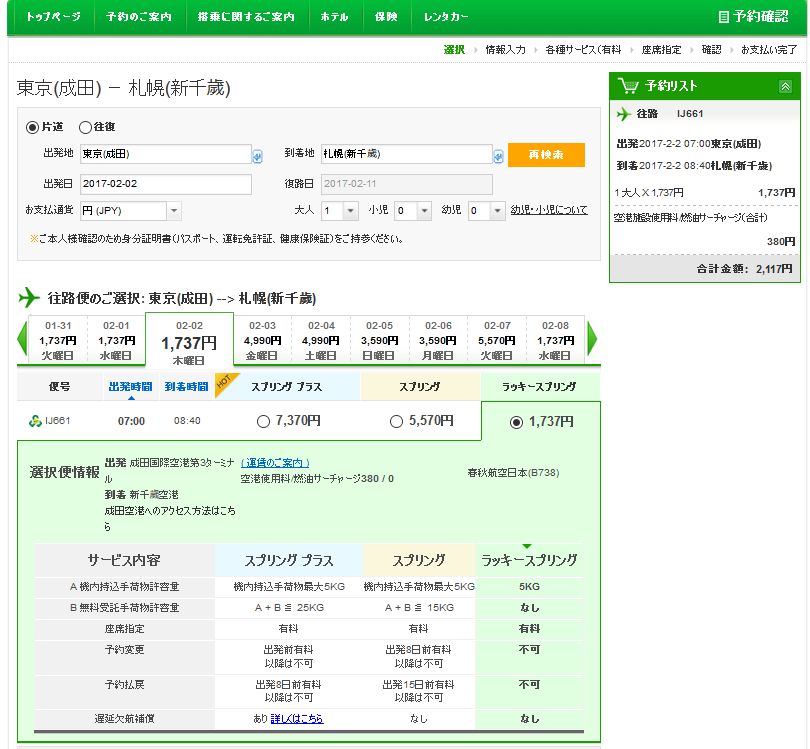Open the ホテル menu item
Screen dimensions: 810x749
pyautogui.click(x=334, y=17)
